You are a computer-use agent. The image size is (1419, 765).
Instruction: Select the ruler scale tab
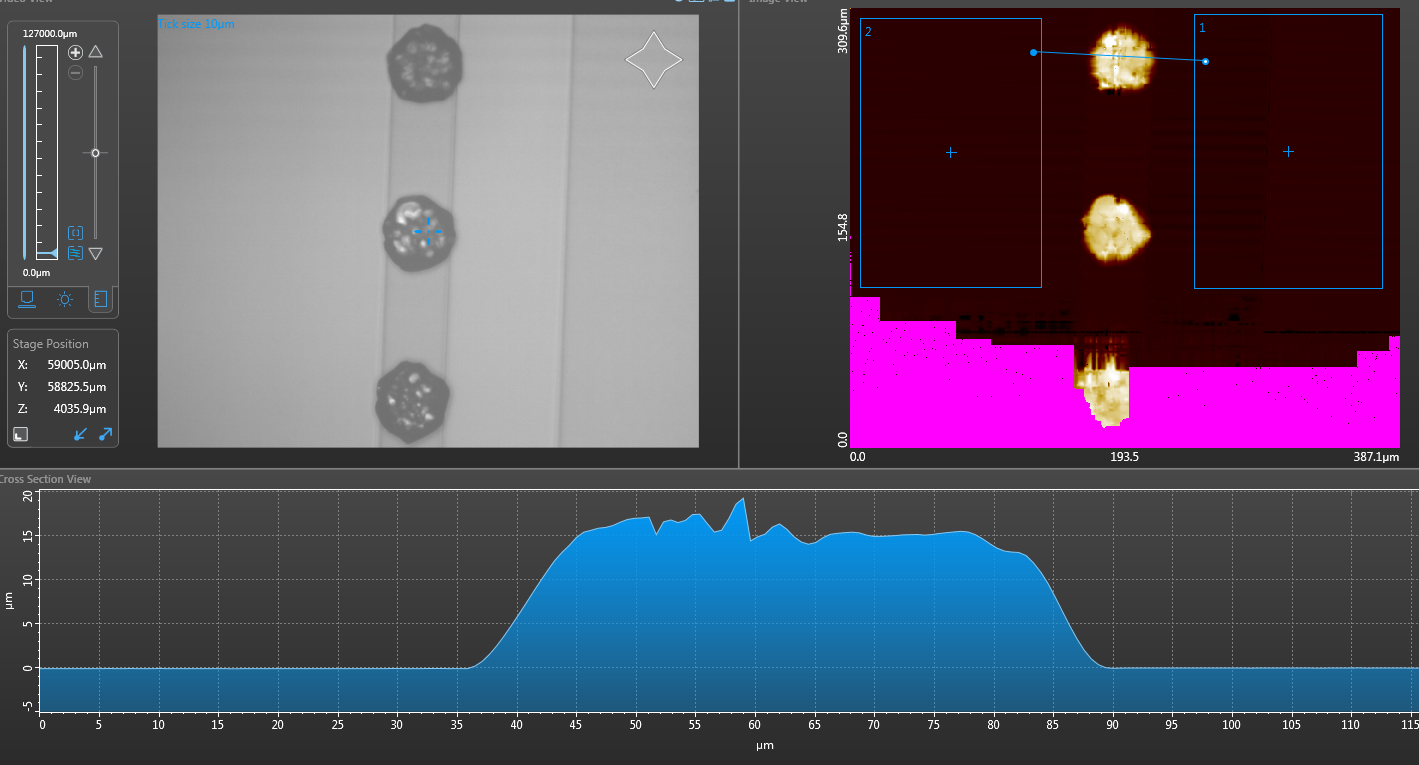[100, 298]
